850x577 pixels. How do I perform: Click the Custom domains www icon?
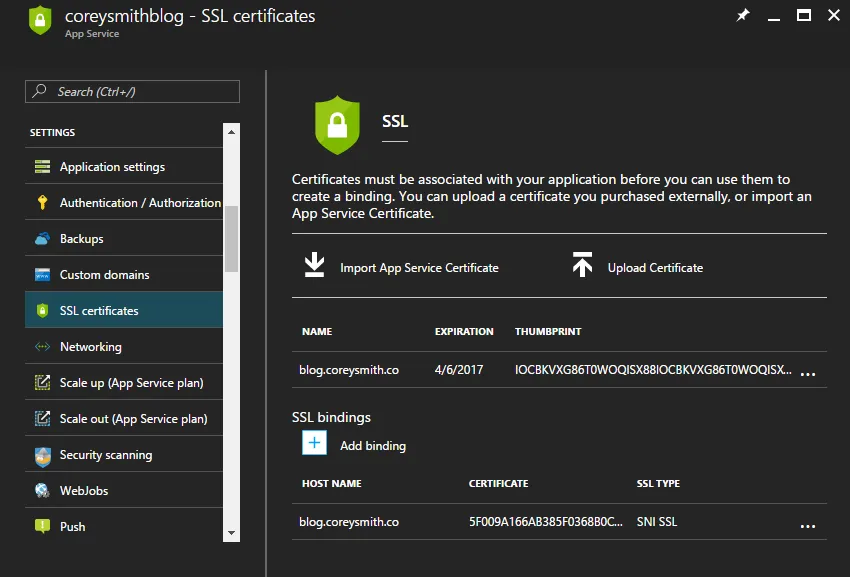[x=42, y=274]
